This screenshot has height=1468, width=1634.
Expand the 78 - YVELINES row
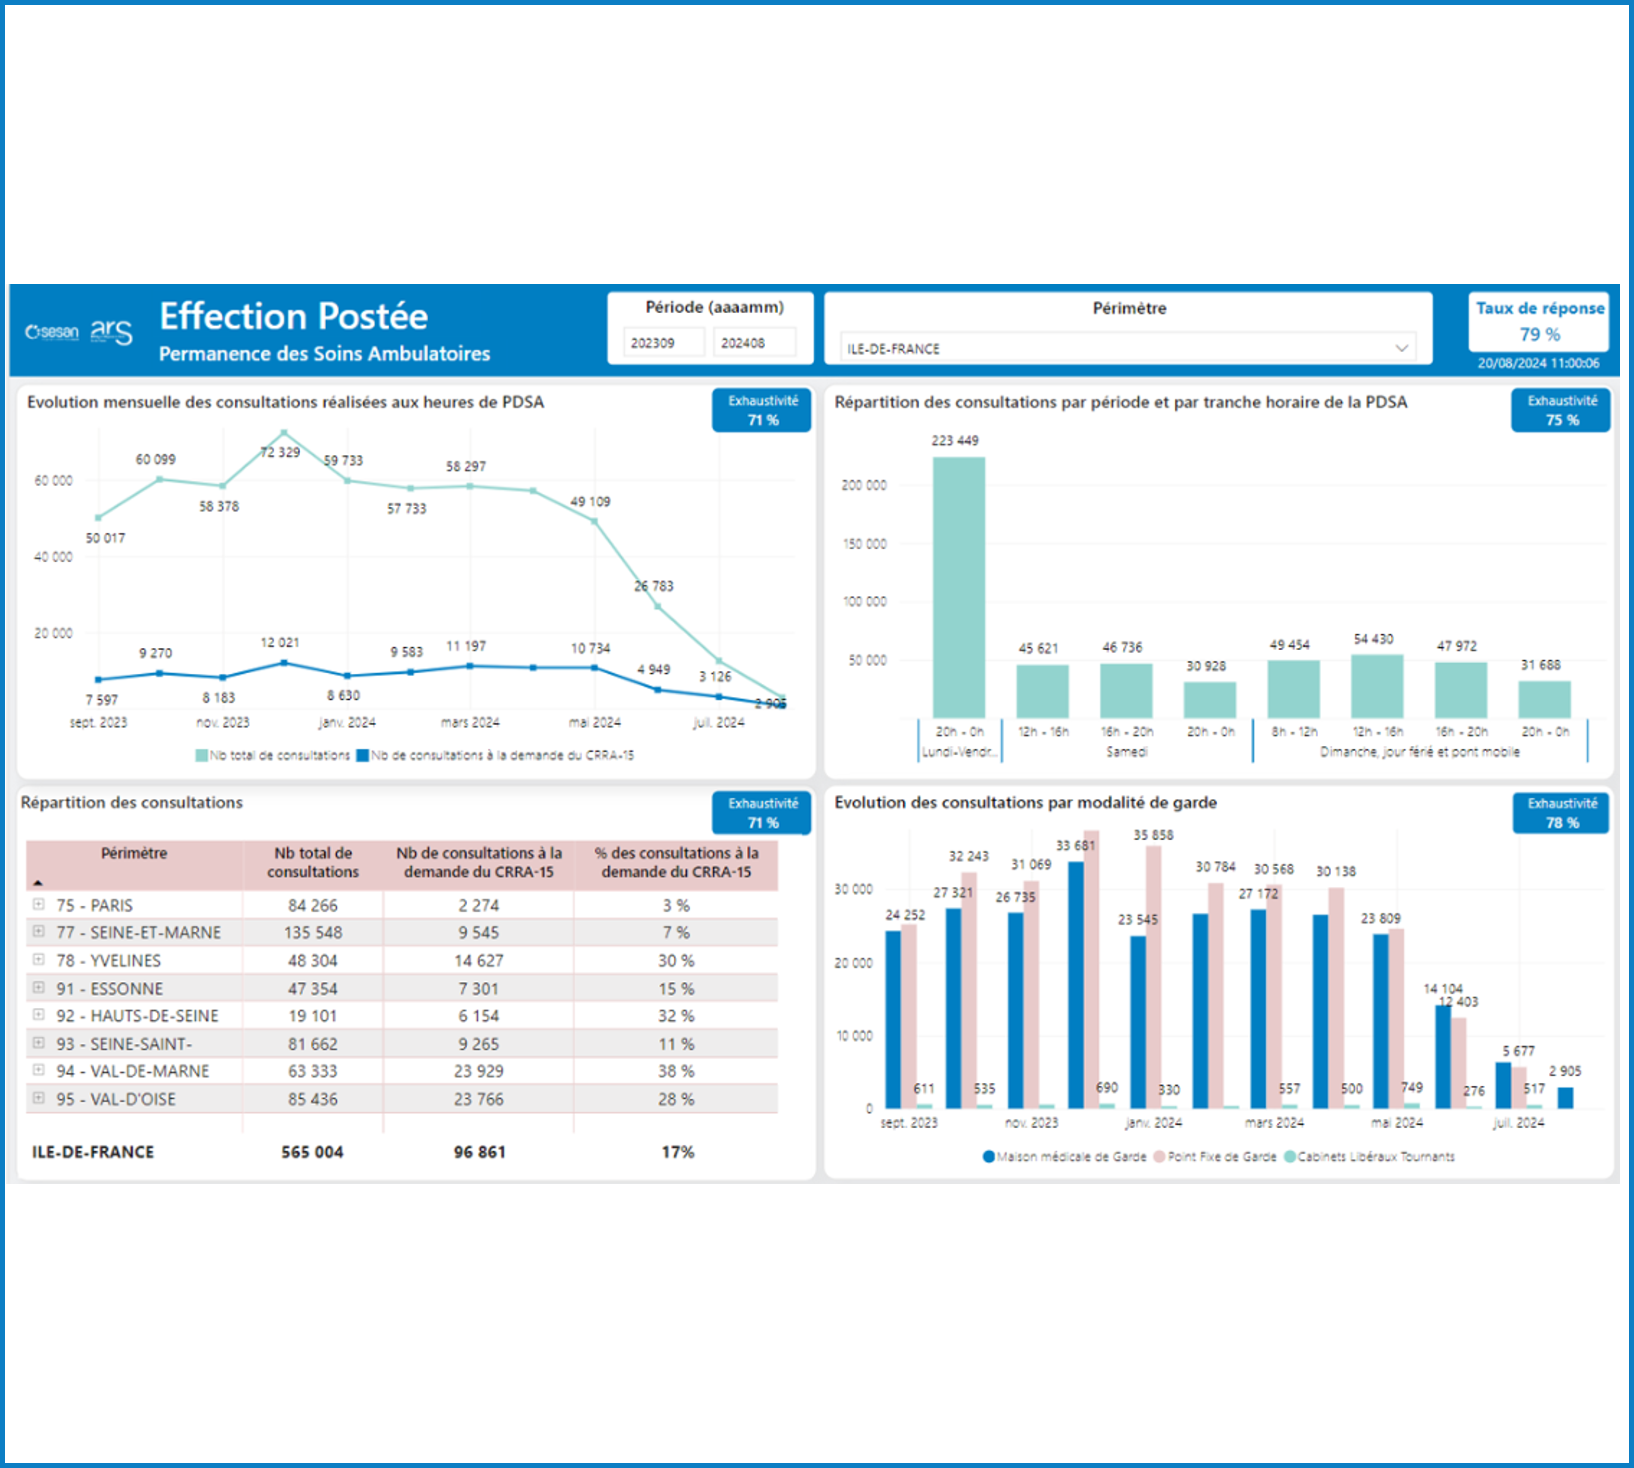38,959
